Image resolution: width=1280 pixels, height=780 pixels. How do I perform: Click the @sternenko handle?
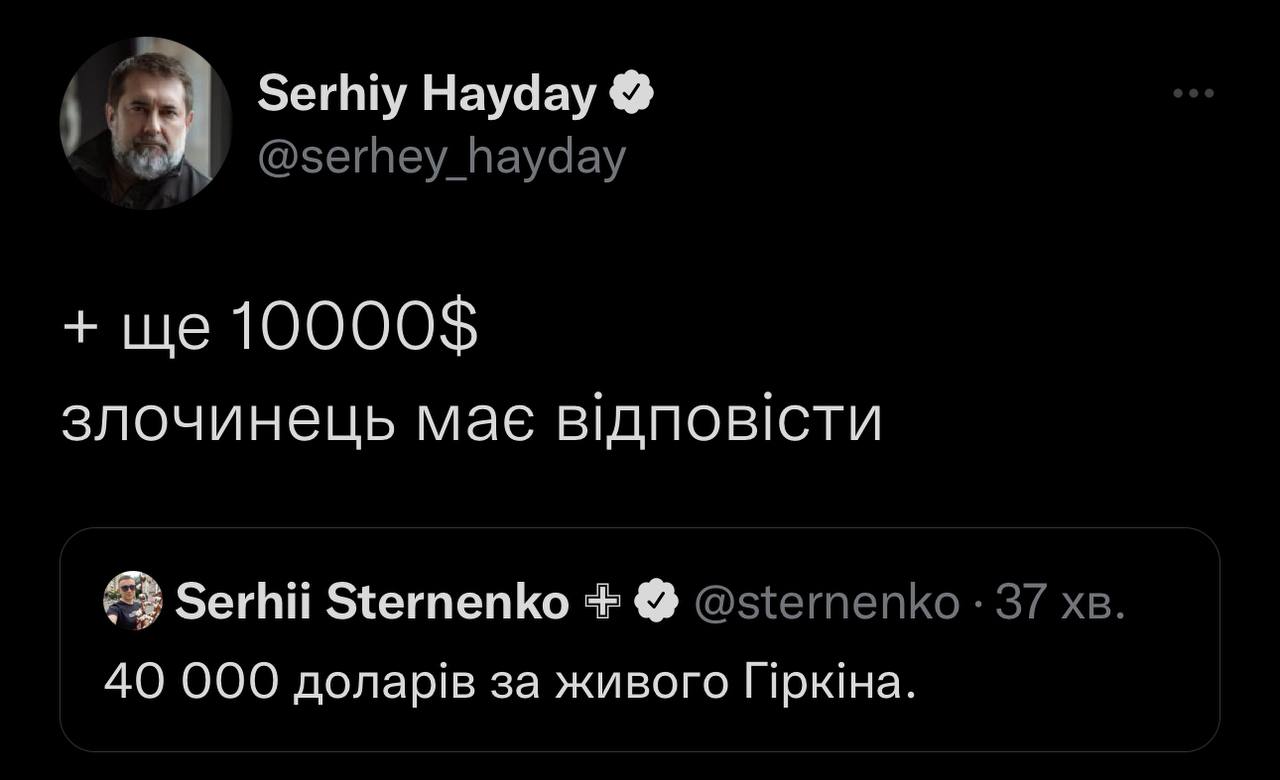point(824,602)
